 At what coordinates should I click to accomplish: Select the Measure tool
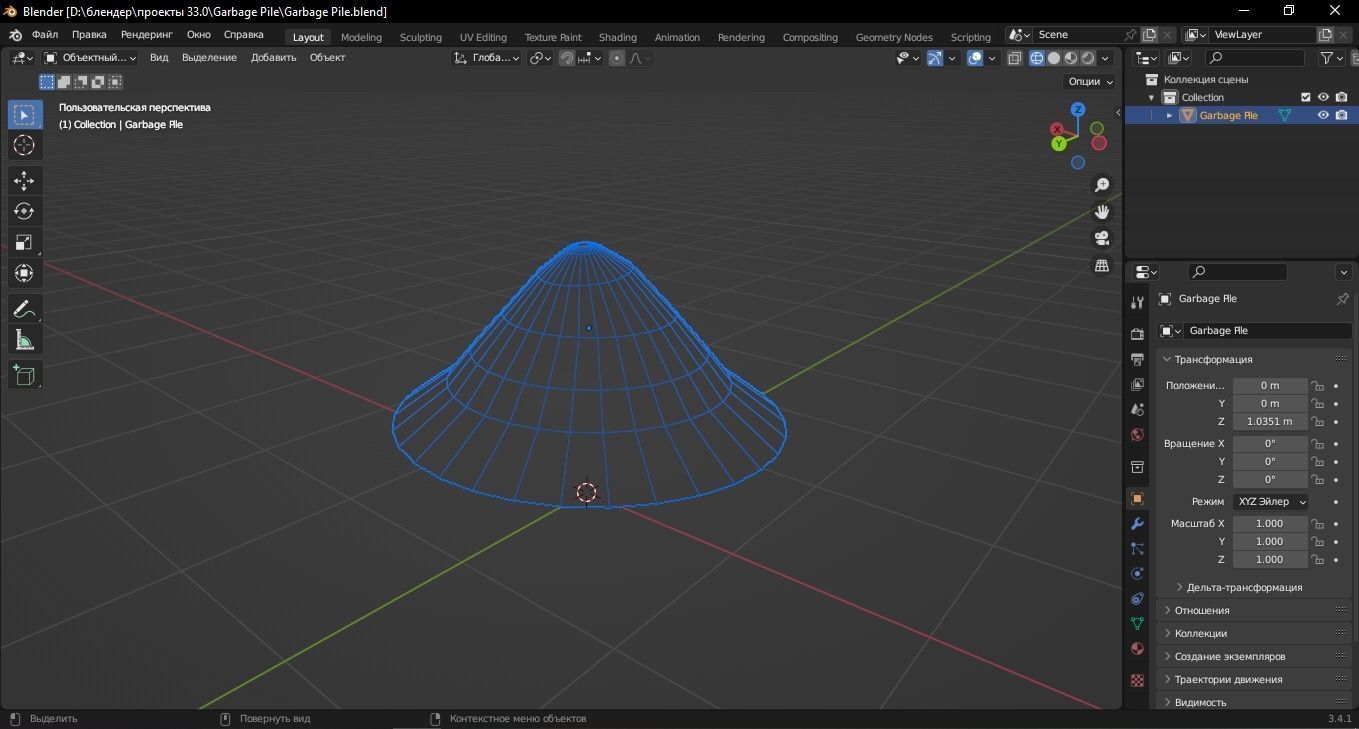(24, 340)
